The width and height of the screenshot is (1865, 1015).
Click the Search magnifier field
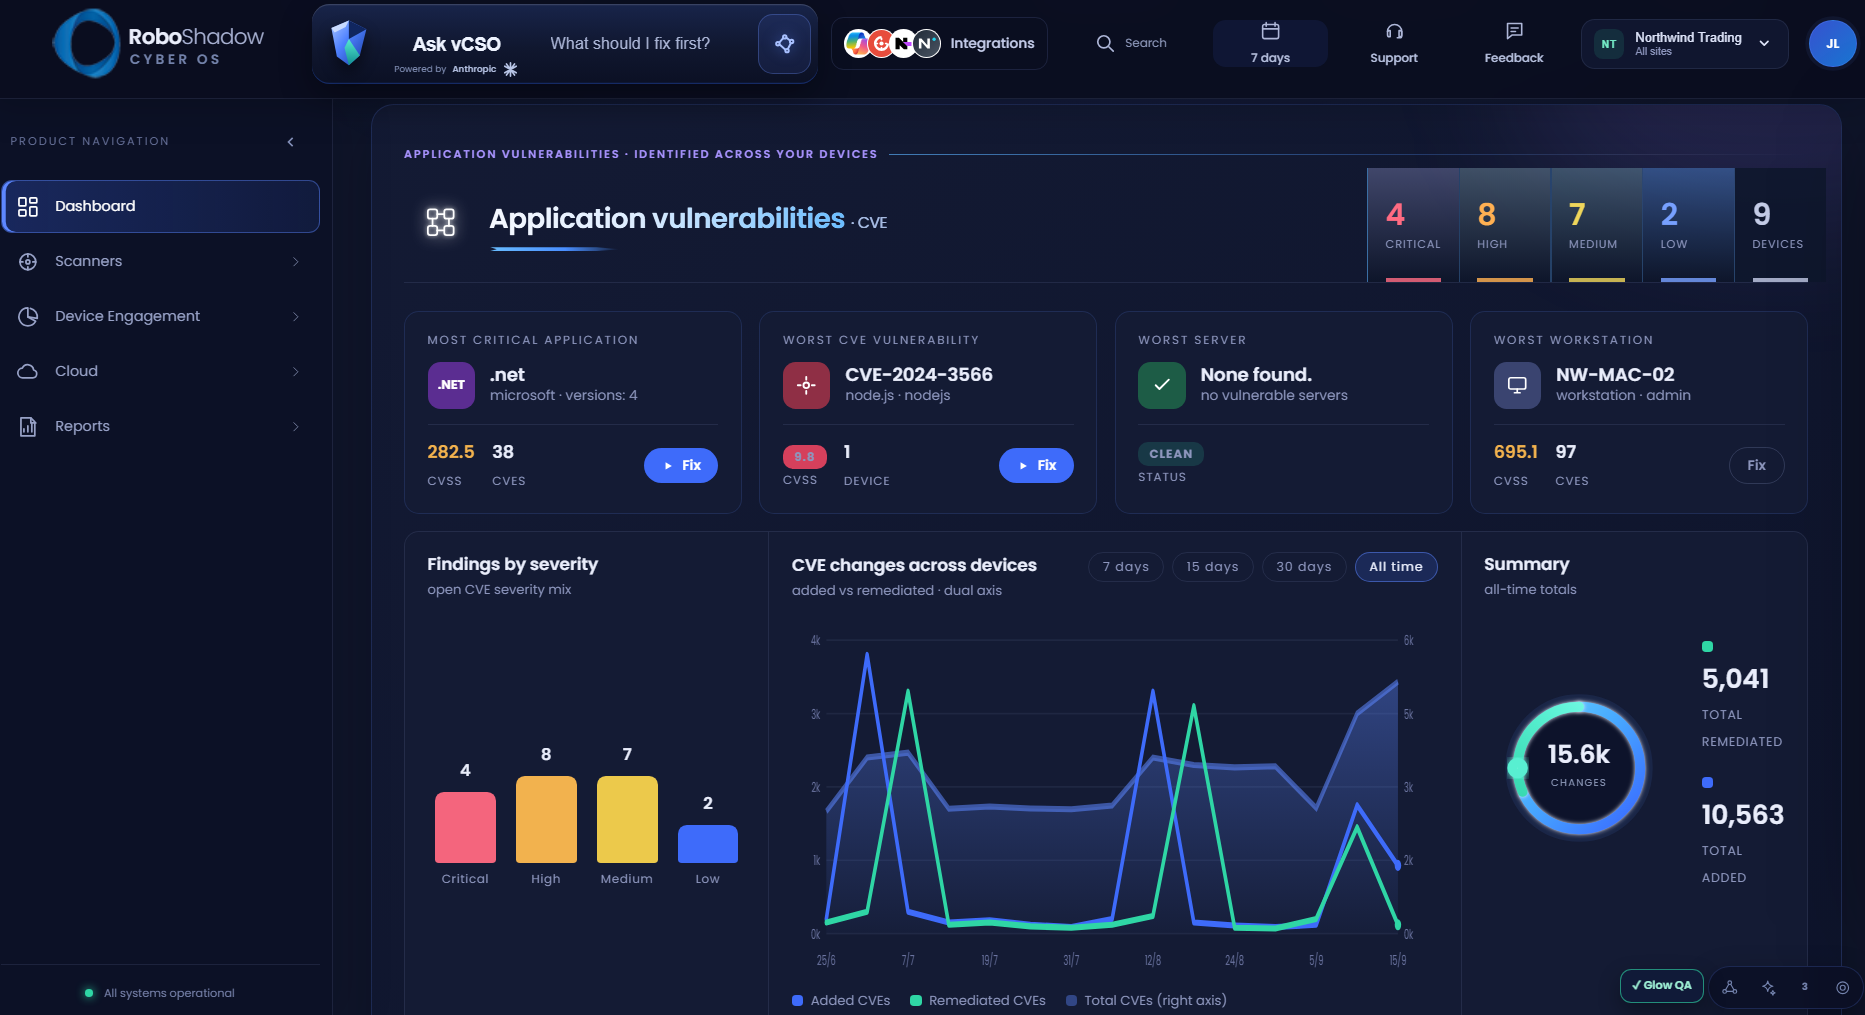click(x=1132, y=43)
